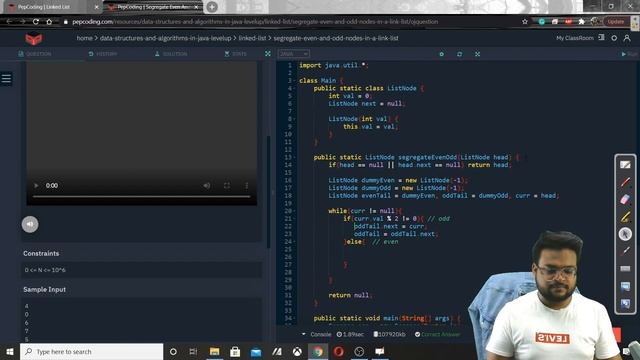Open the Java language dropdown

click(x=294, y=54)
